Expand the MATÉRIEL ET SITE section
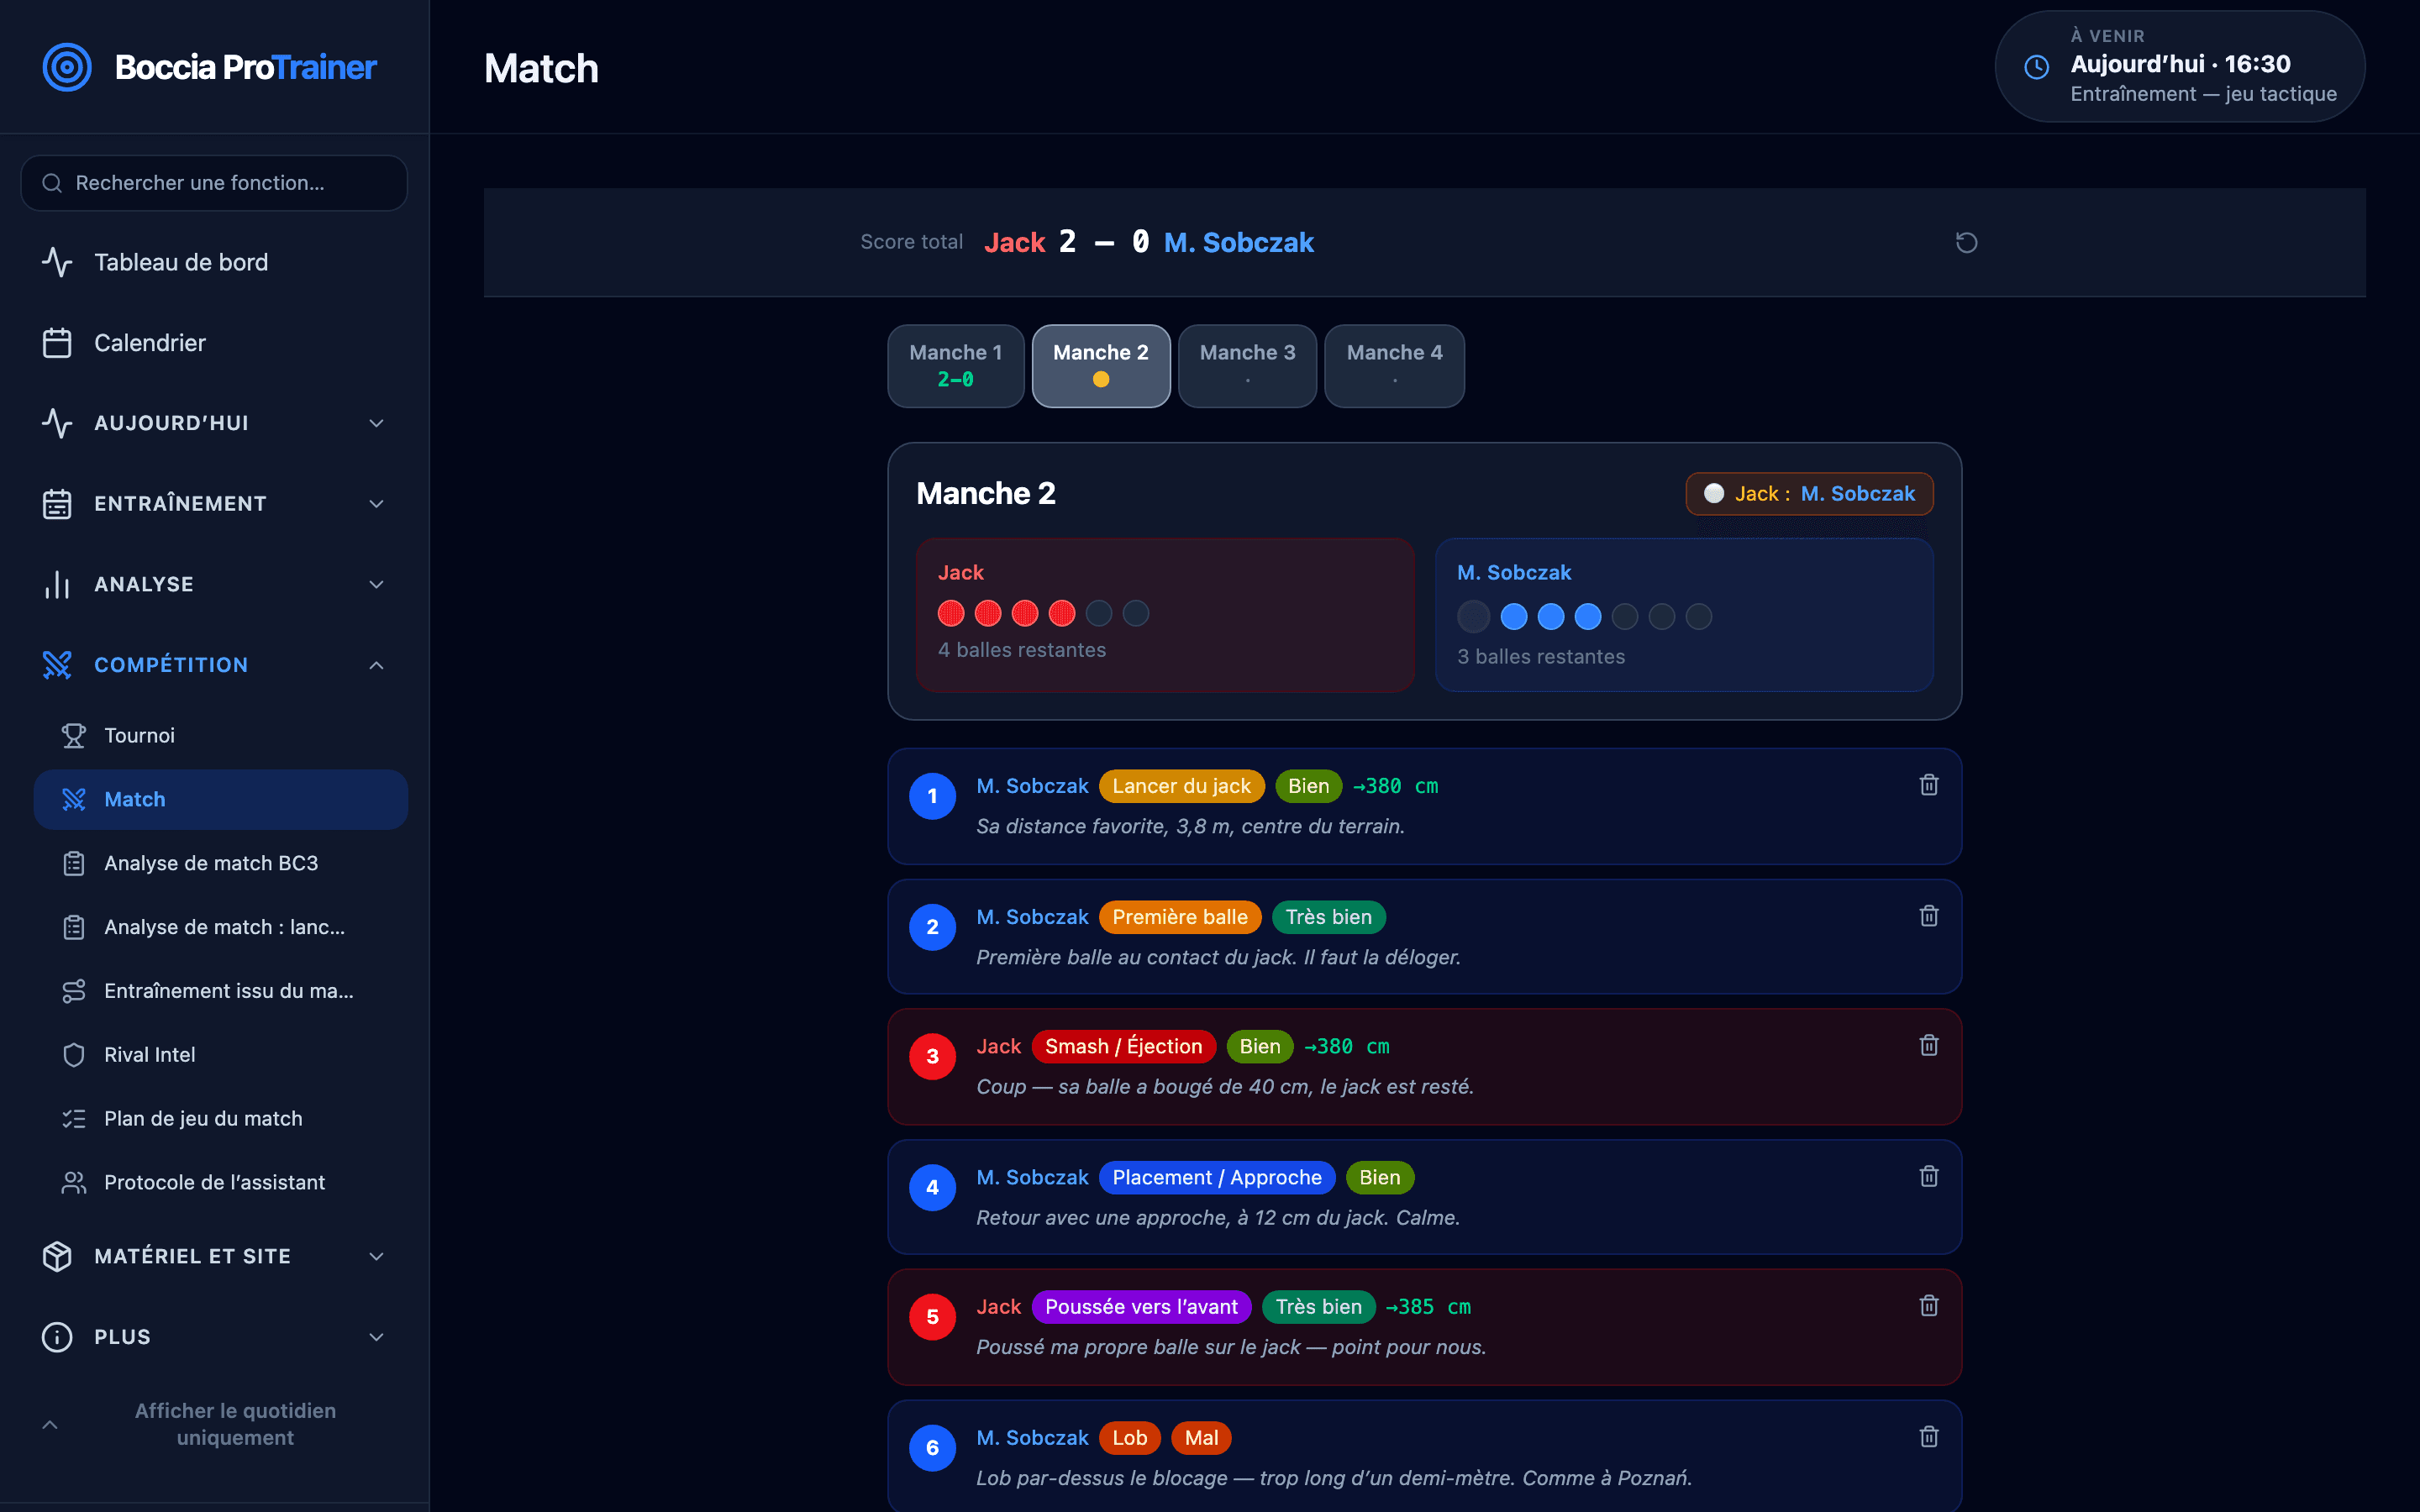The height and width of the screenshot is (1512, 2420). pos(214,1256)
